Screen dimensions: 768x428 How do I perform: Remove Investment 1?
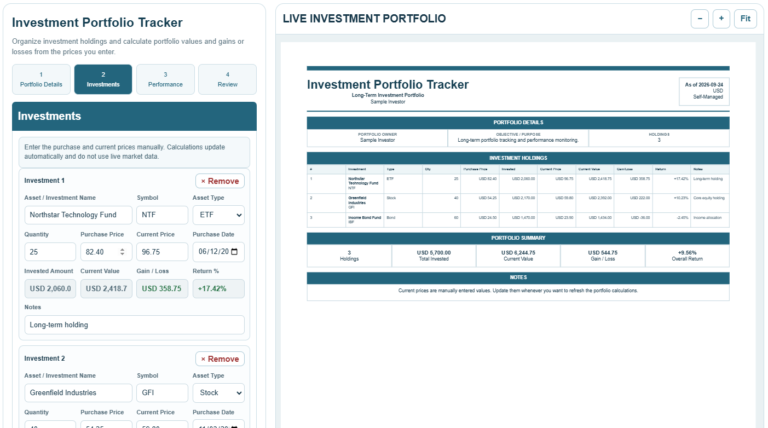[220, 181]
